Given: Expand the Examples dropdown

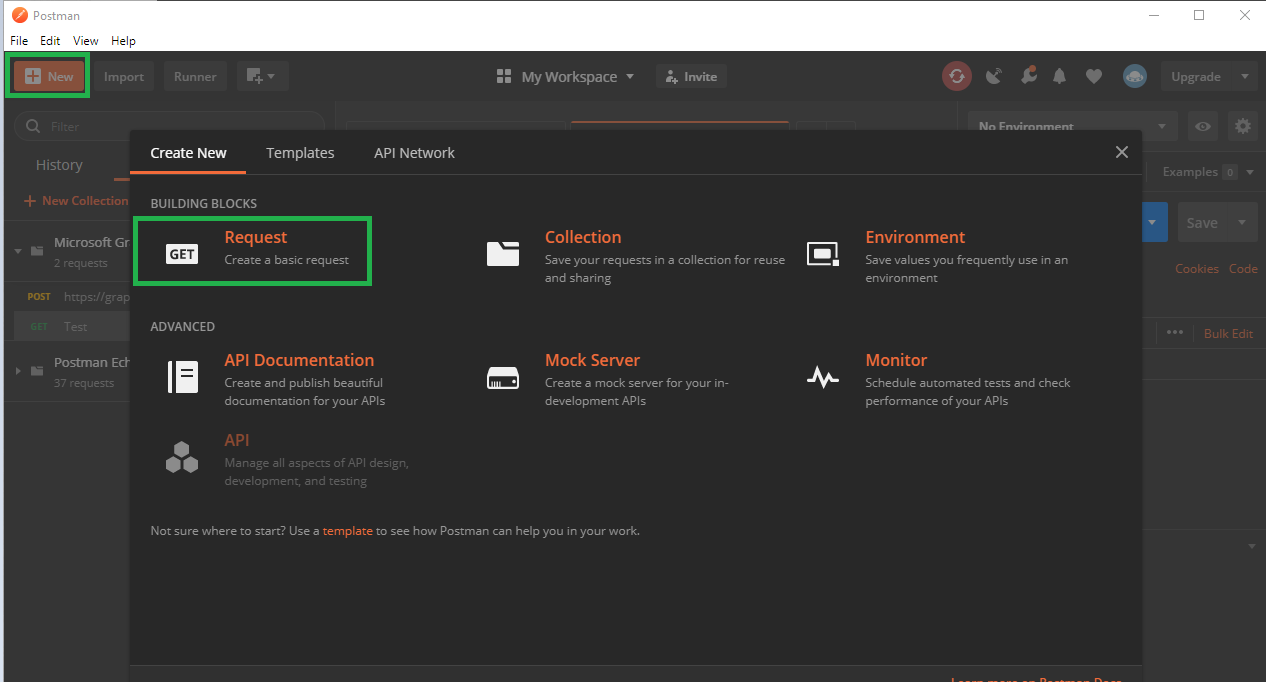Looking at the screenshot, I should (x=1208, y=172).
